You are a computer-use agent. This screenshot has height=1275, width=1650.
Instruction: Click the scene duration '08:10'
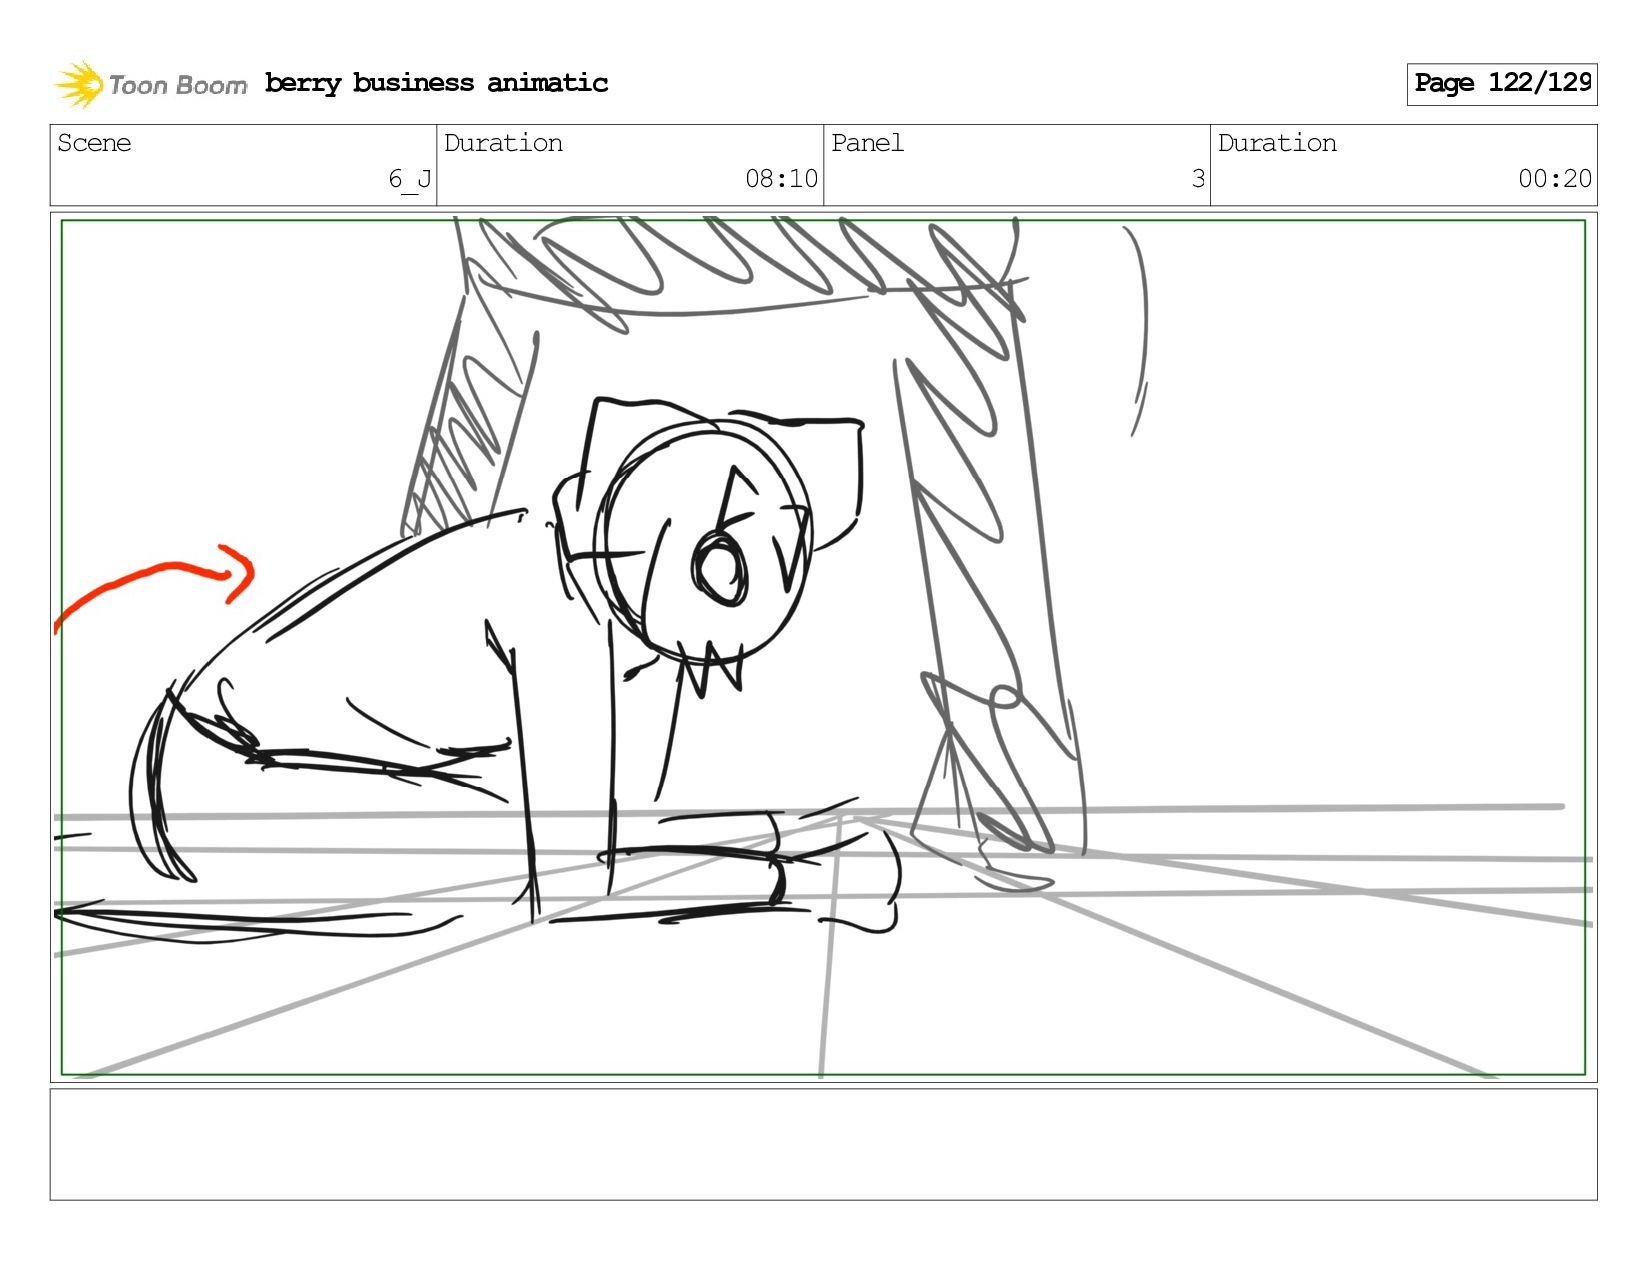(782, 179)
